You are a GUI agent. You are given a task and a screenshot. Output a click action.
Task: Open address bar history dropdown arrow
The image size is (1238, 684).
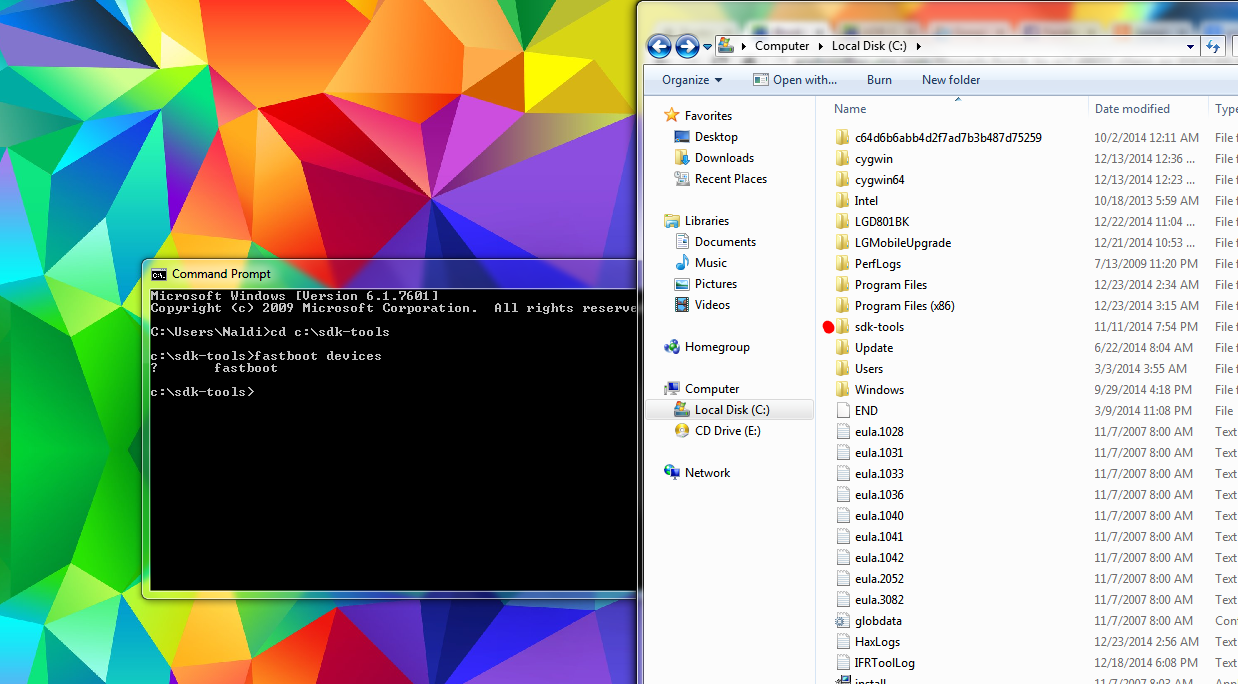[1190, 46]
